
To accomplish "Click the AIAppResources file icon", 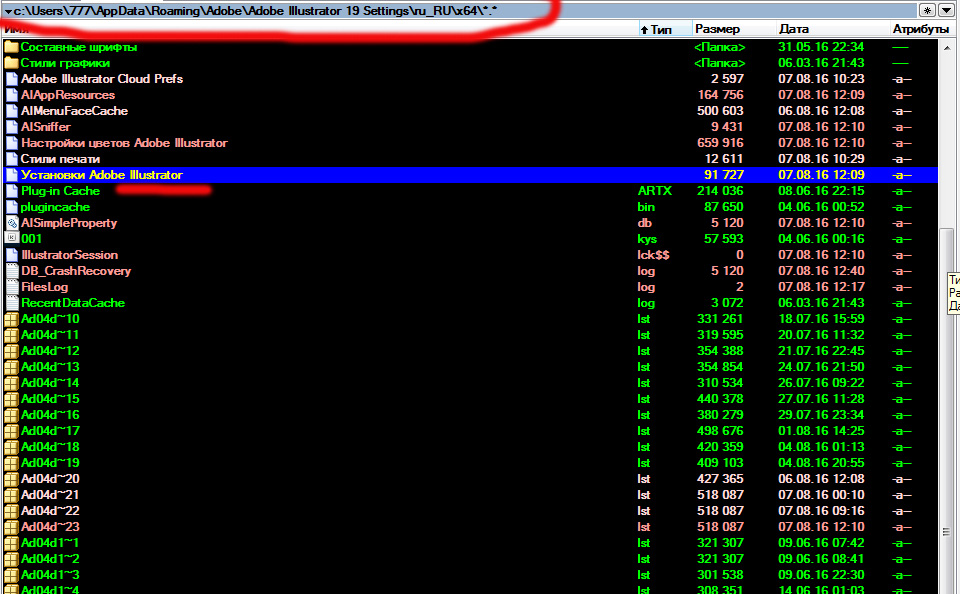I will [x=12, y=95].
